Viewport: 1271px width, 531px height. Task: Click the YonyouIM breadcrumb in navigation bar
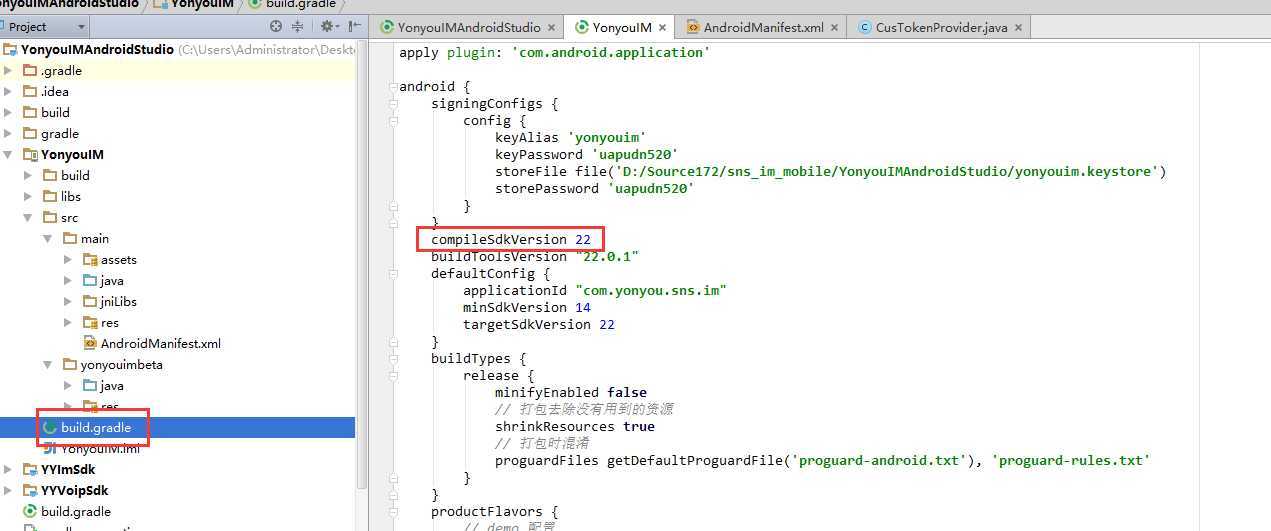point(196,5)
